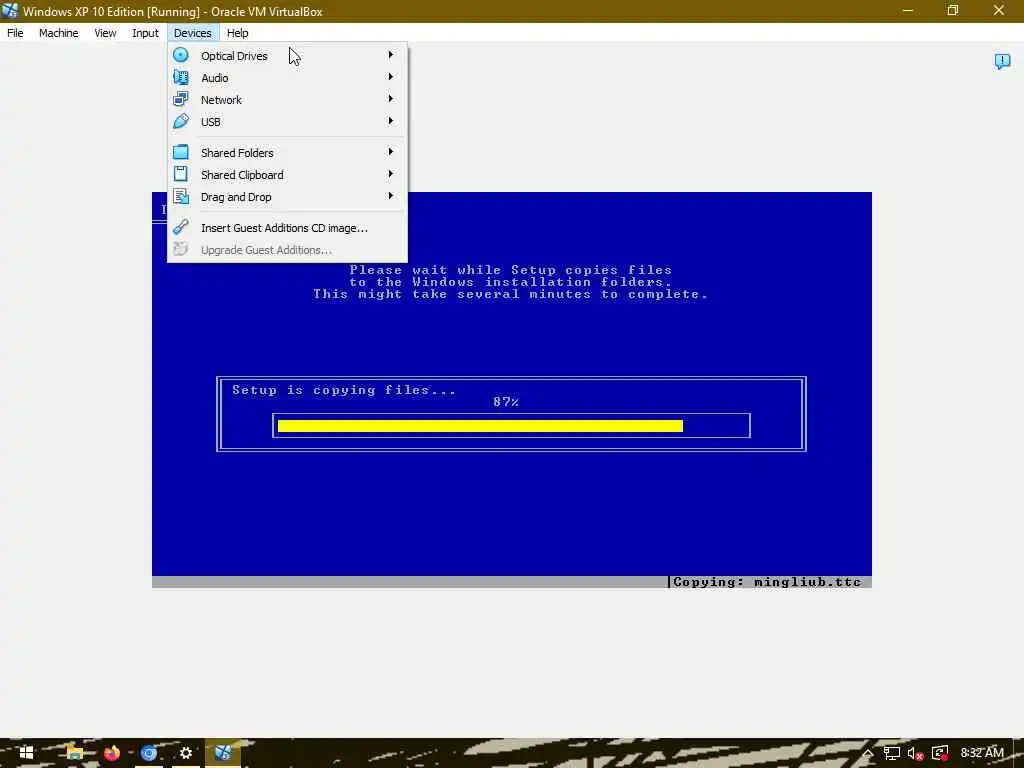Image resolution: width=1024 pixels, height=768 pixels.
Task: Expand the Network submenu arrow
Action: point(391,99)
